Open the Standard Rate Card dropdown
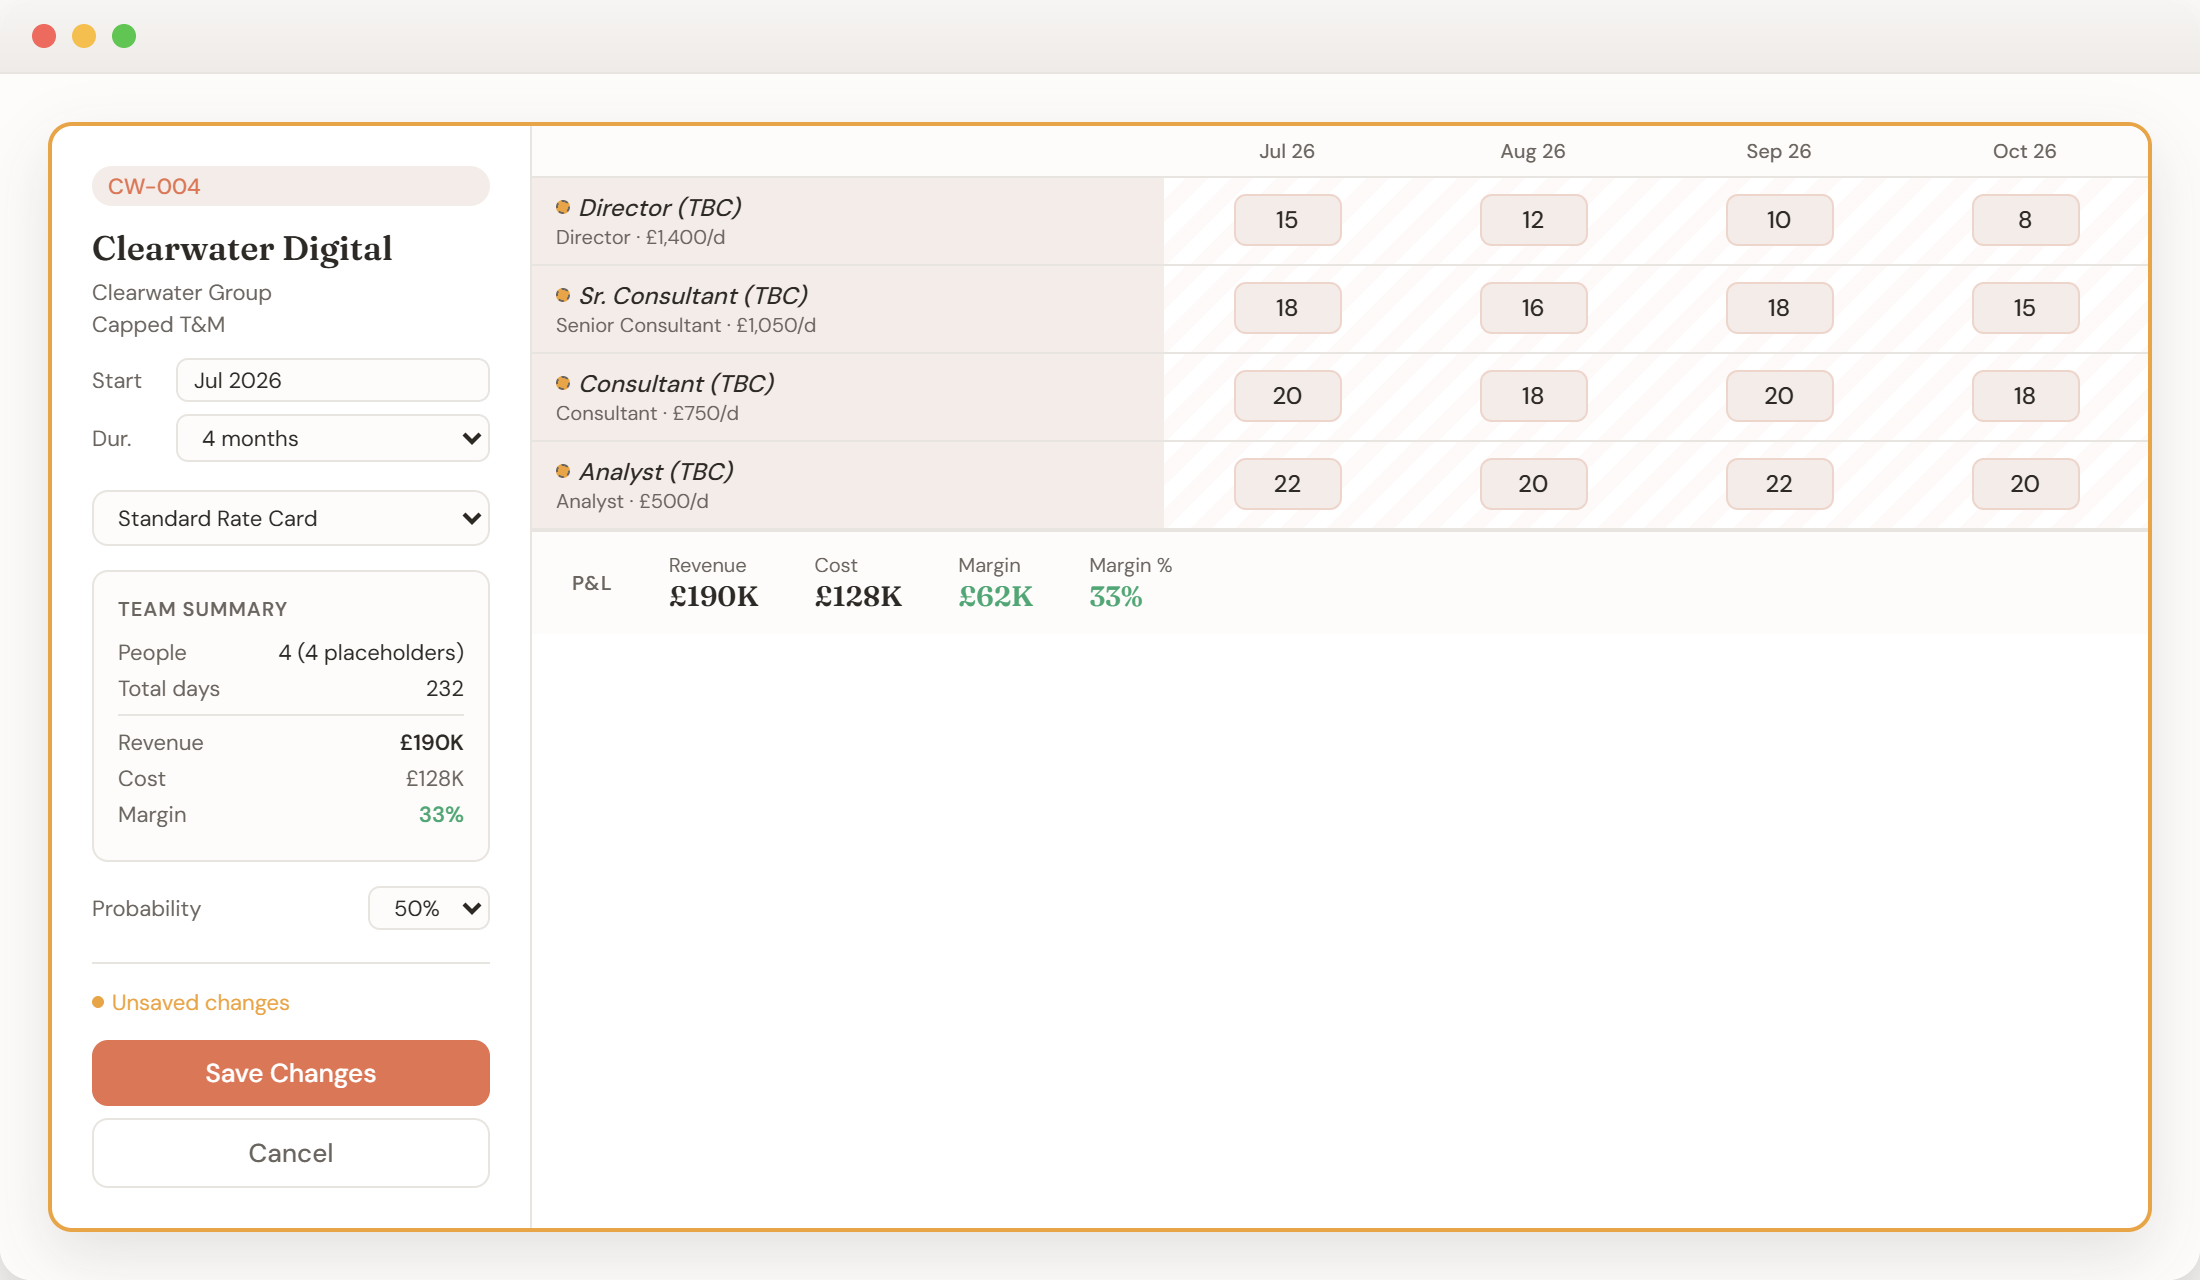Screen dimensions: 2200x1280 (290, 518)
